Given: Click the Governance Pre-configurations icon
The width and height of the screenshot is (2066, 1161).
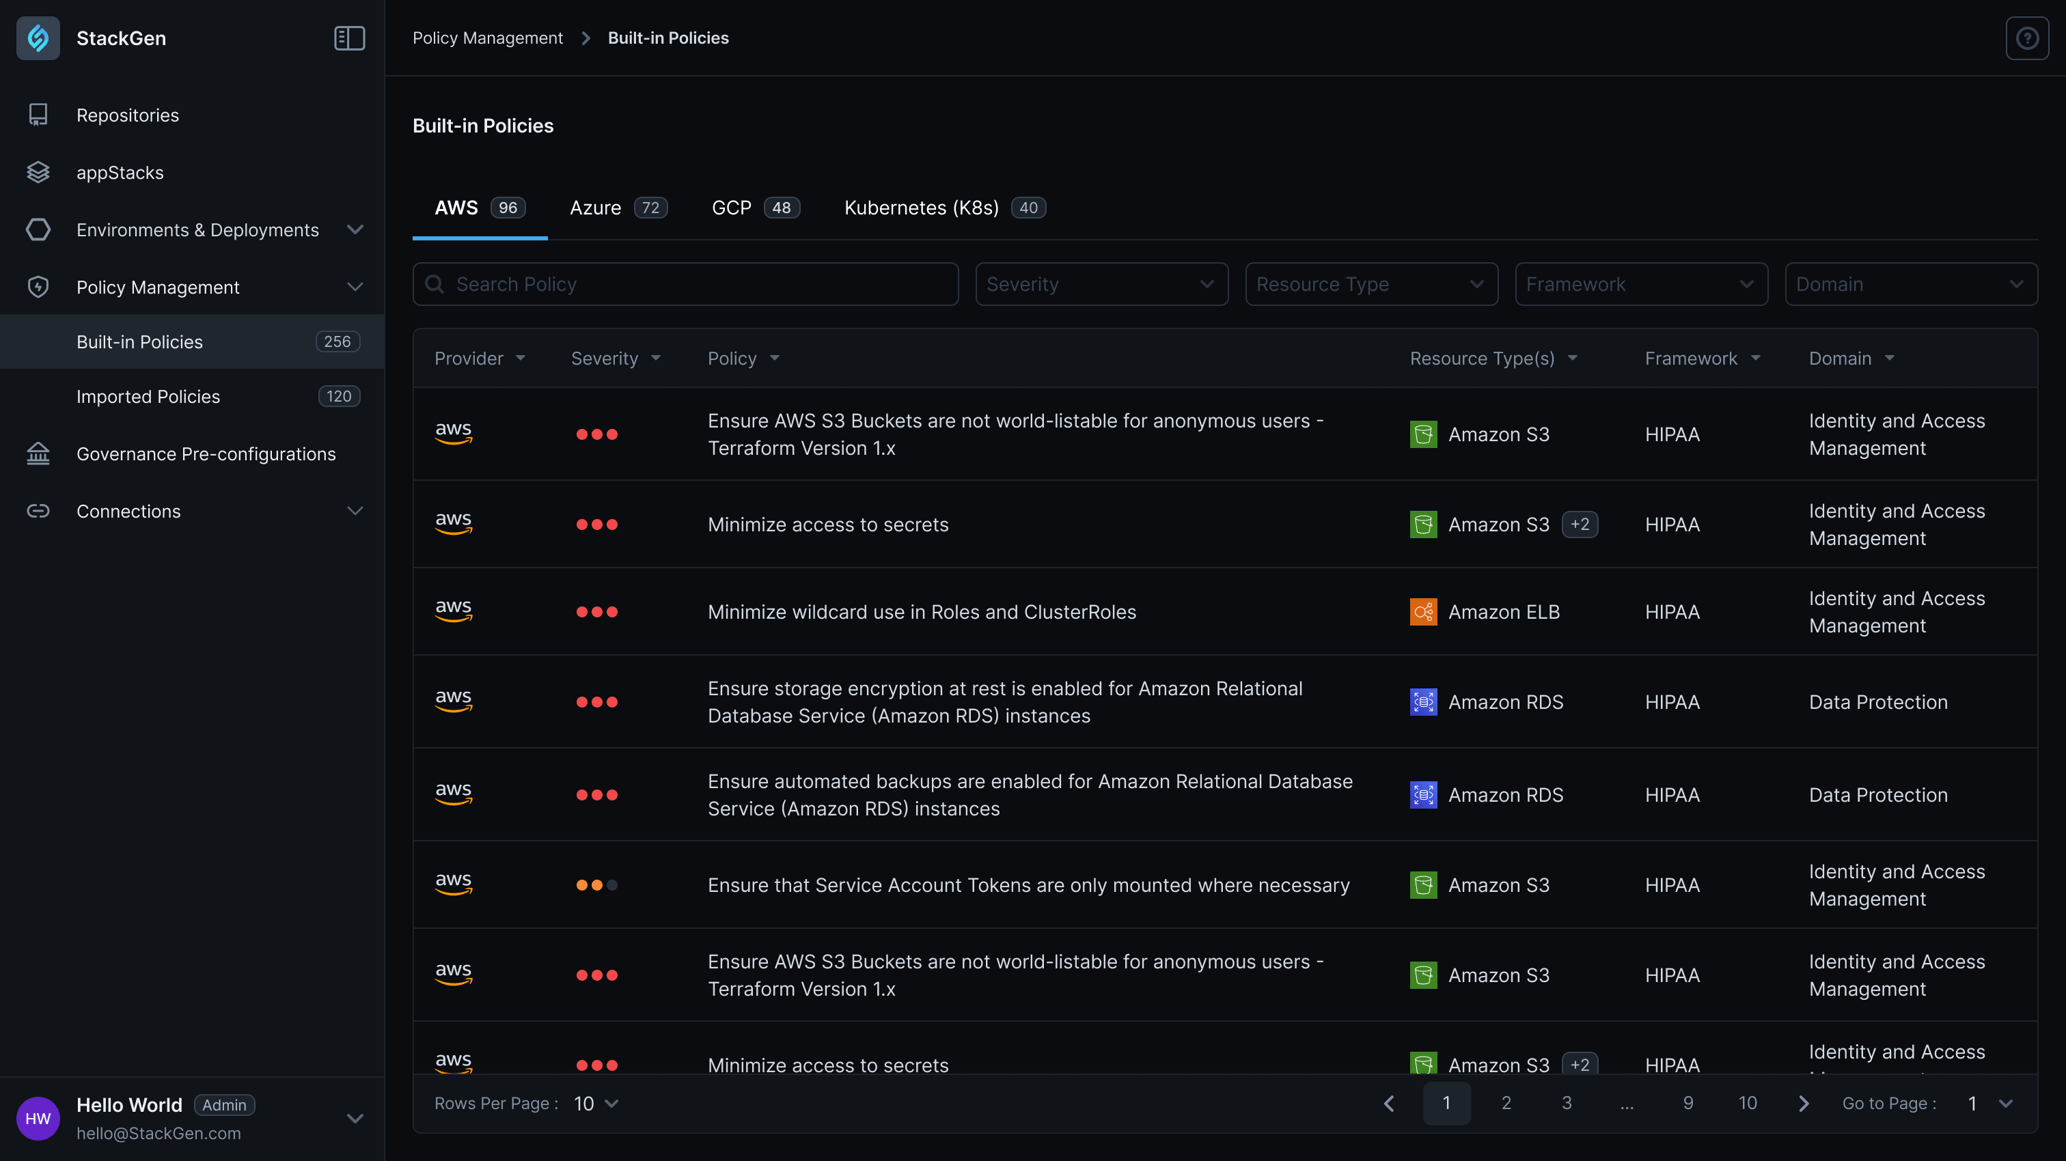Looking at the screenshot, I should pos(38,453).
